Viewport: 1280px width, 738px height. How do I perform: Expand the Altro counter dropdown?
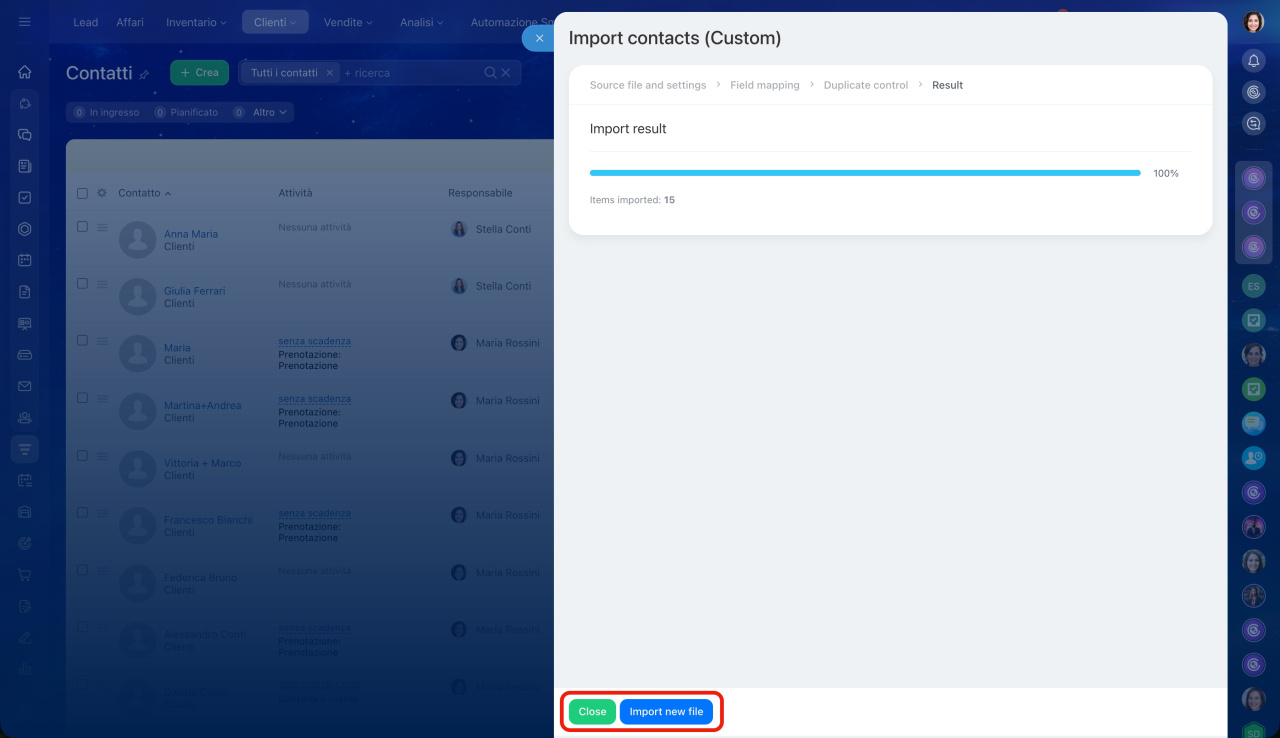(269, 113)
